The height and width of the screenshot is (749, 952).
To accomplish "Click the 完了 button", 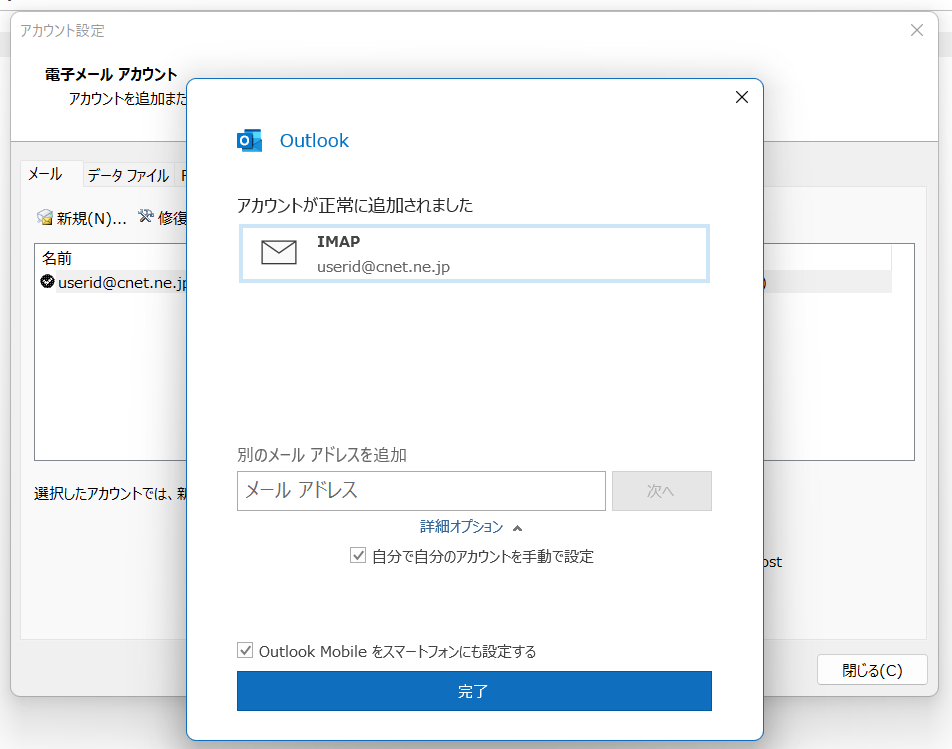I will click(474, 691).
